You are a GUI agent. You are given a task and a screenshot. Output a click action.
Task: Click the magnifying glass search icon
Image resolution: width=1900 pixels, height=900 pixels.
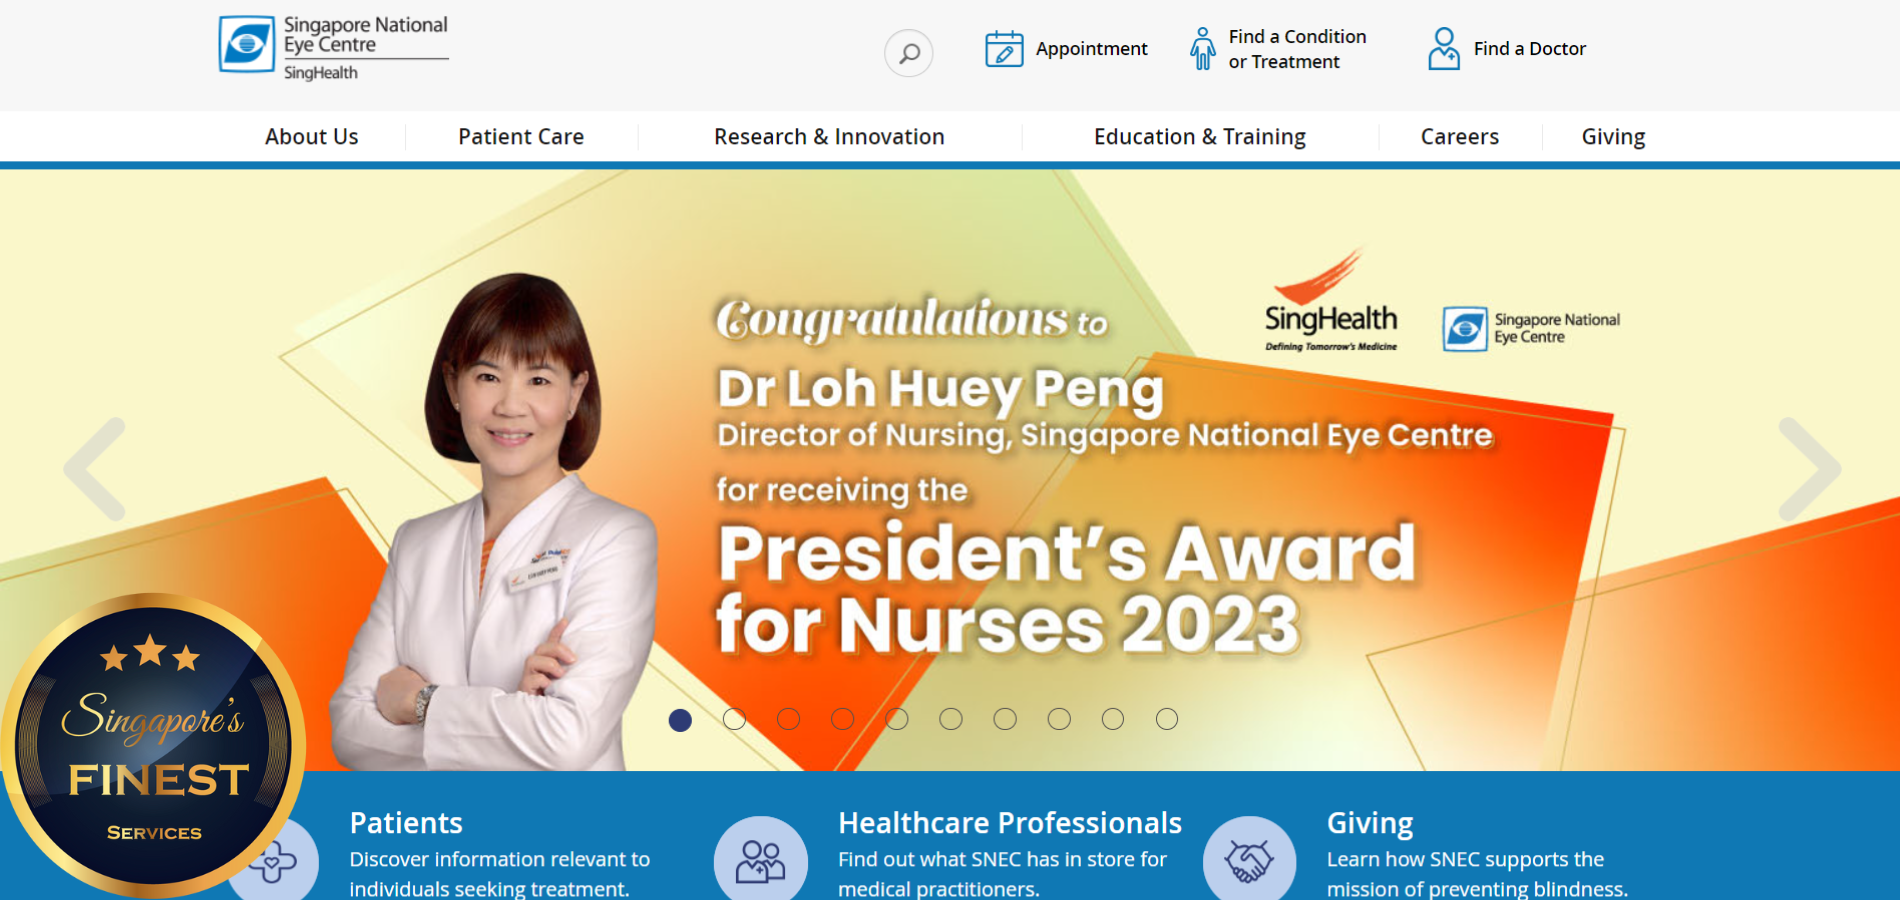pos(908,53)
